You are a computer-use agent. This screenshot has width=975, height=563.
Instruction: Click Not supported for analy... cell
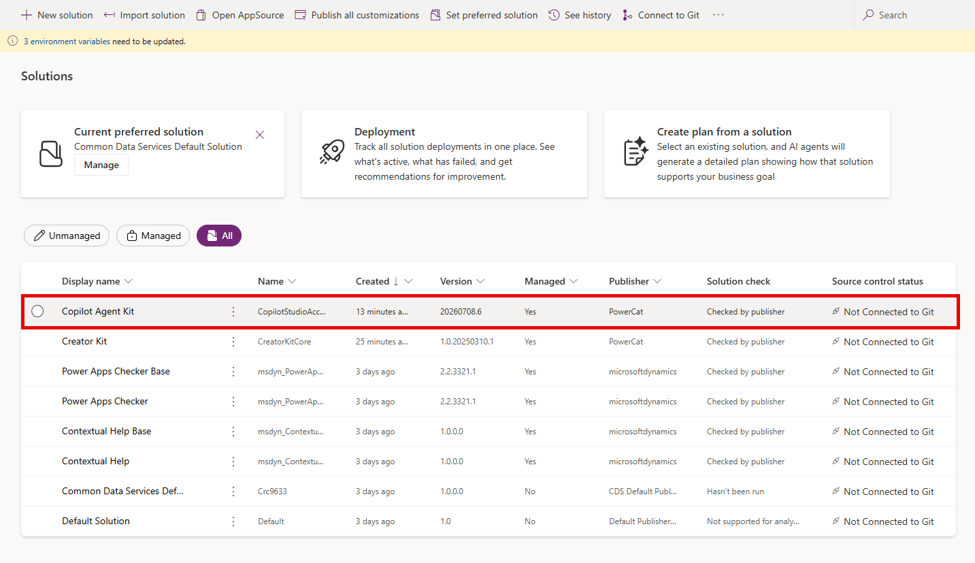click(x=753, y=521)
